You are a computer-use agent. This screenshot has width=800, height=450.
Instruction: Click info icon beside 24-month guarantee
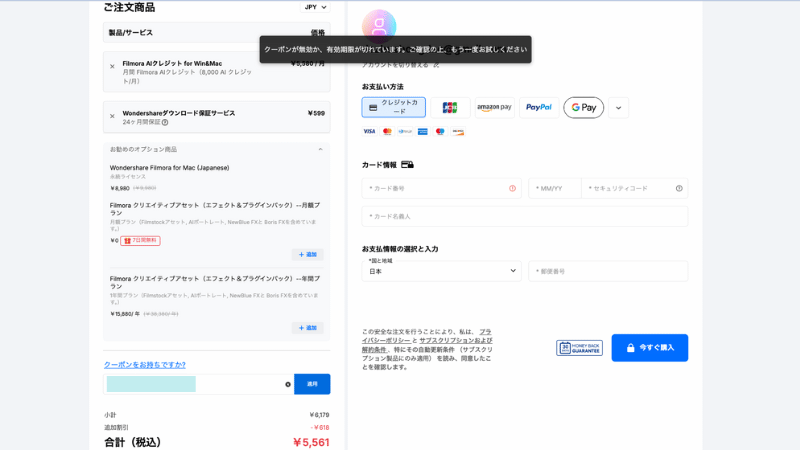[165, 122]
